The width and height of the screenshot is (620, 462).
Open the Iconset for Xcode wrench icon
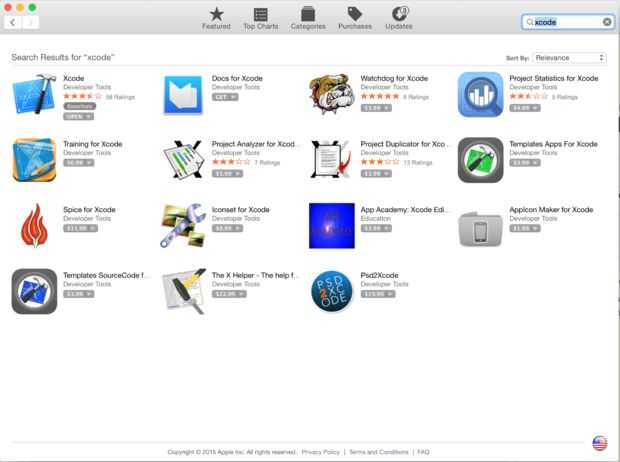coord(183,225)
